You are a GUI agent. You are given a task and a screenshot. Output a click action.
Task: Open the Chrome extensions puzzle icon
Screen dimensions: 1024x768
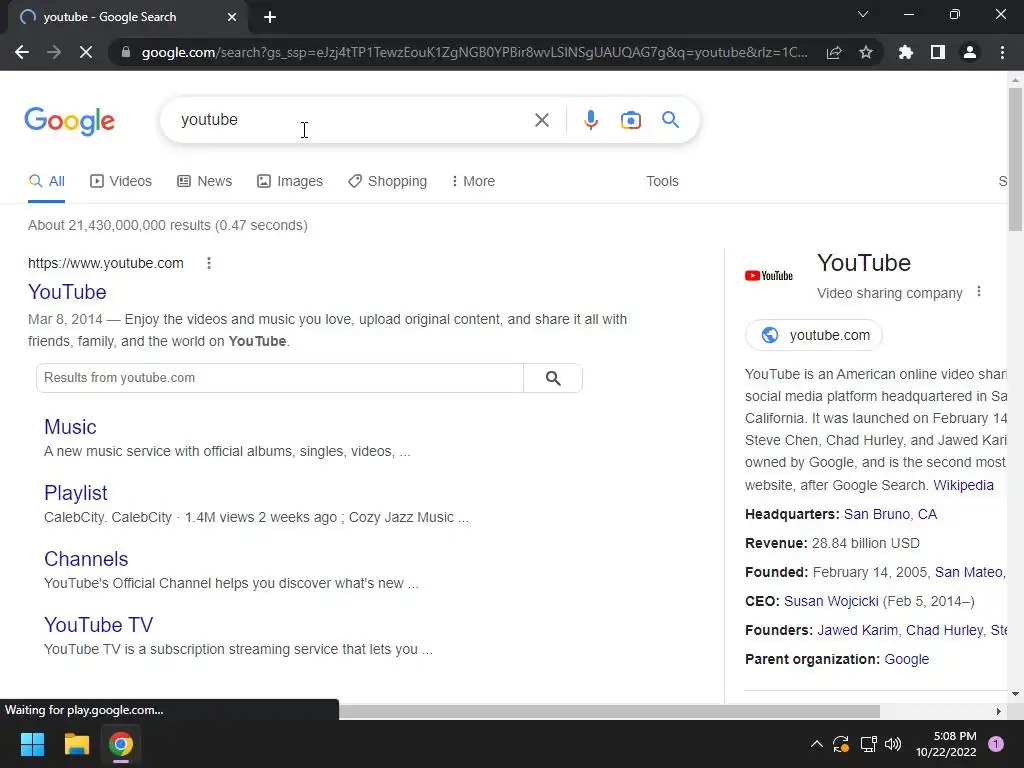pos(906,52)
